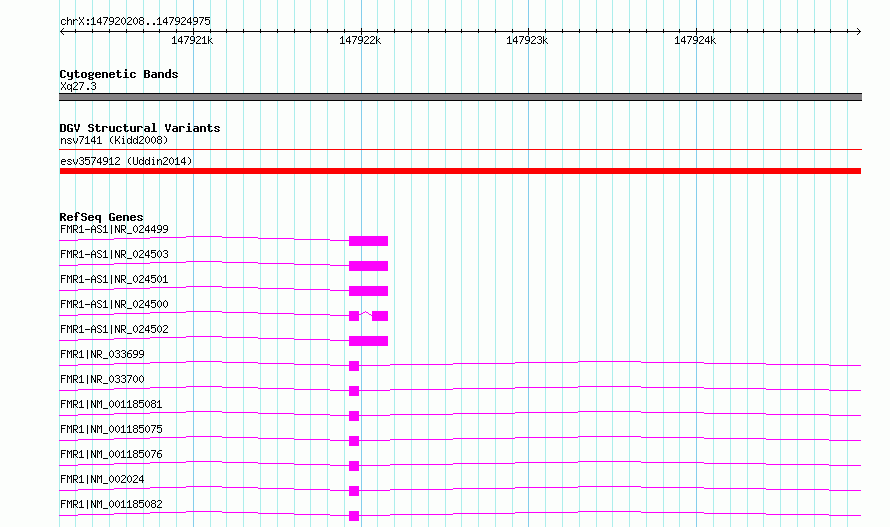The height and width of the screenshot is (527, 890).
Task: Click the FMR1 NM_001185076 exon square
Action: pos(354,466)
